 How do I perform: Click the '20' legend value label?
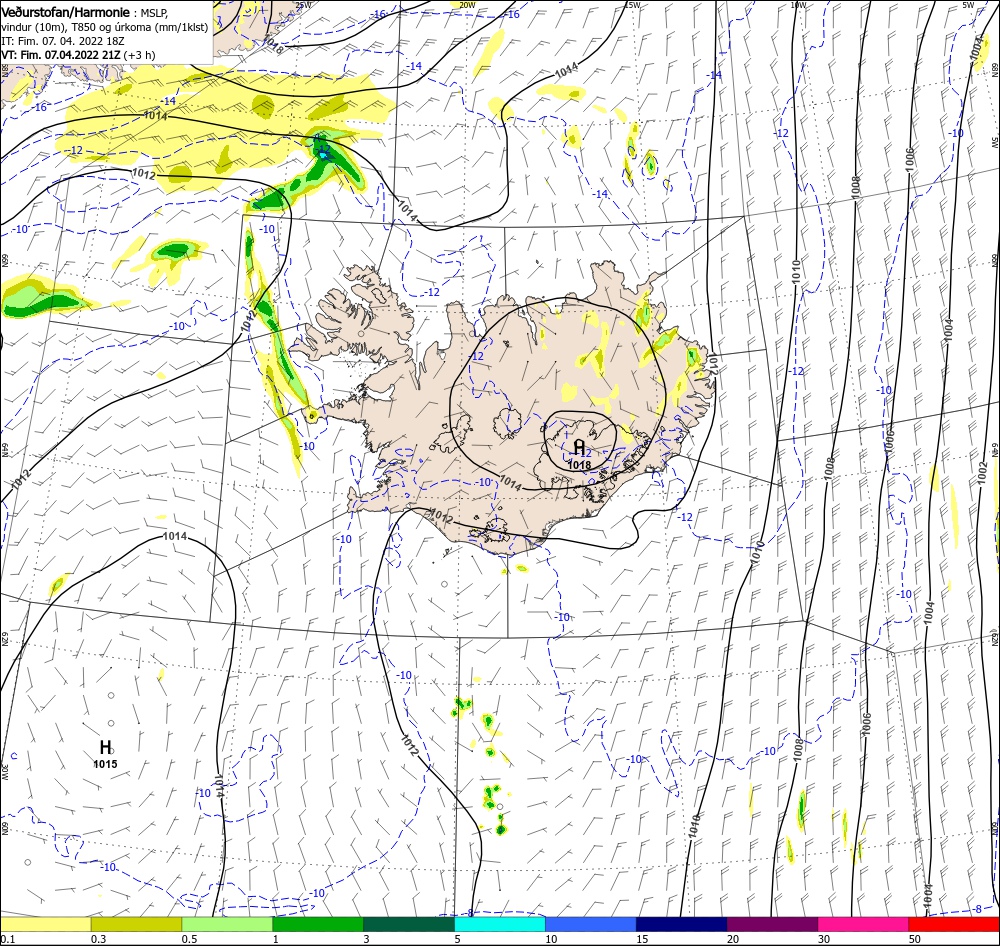733,939
